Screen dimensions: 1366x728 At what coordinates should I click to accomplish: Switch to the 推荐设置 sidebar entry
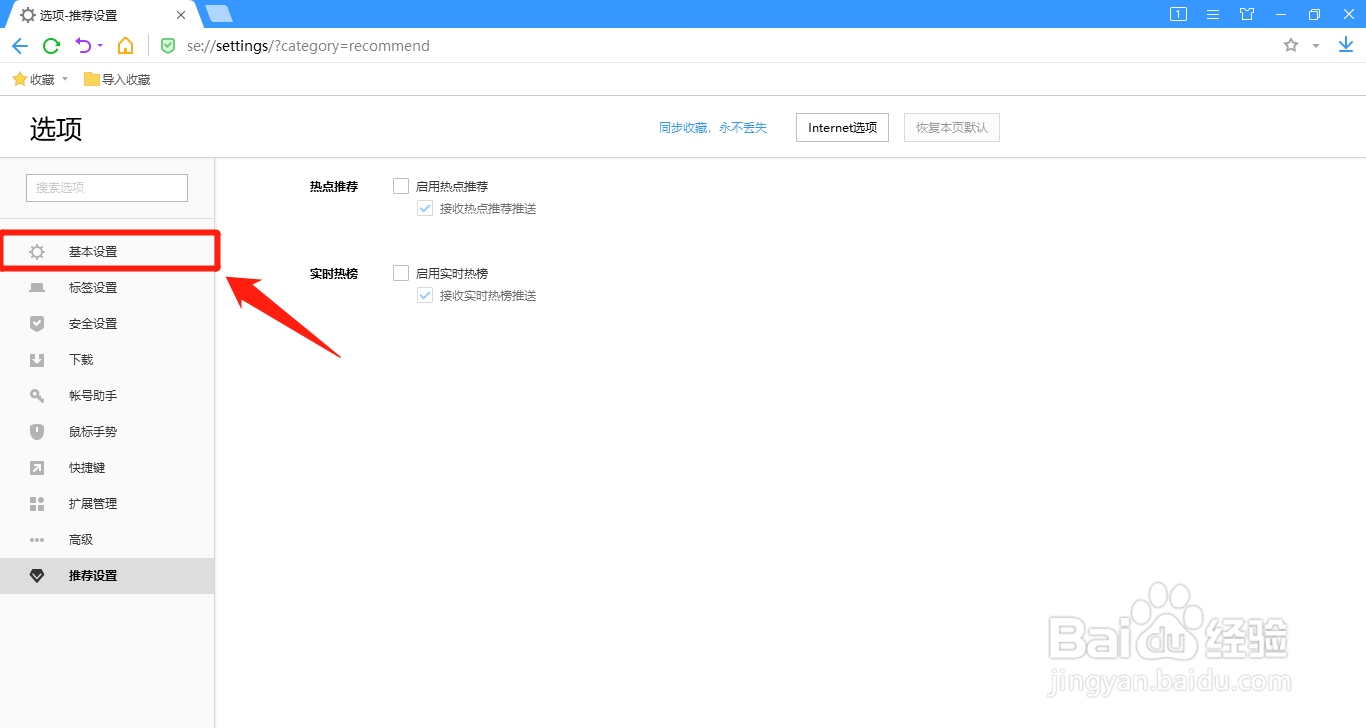click(x=95, y=575)
